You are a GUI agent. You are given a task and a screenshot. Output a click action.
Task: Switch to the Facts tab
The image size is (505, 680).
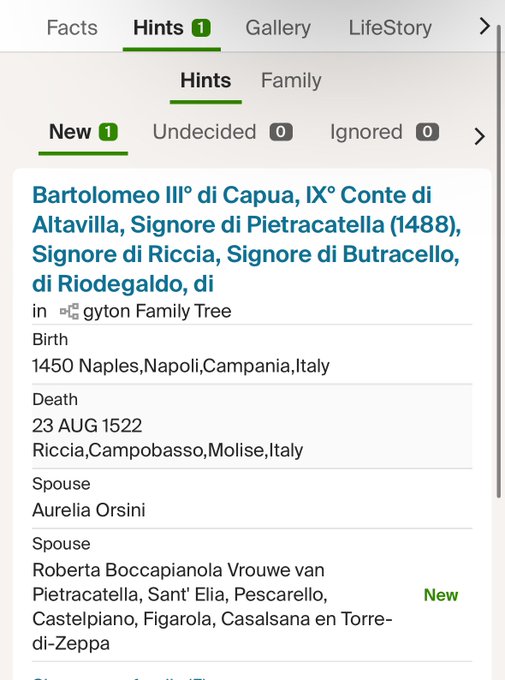click(x=72, y=28)
